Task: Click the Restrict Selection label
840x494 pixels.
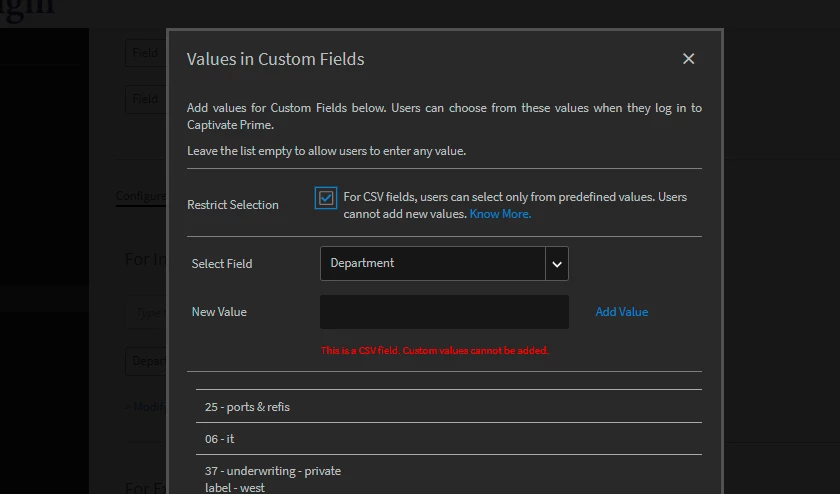Action: [233, 205]
